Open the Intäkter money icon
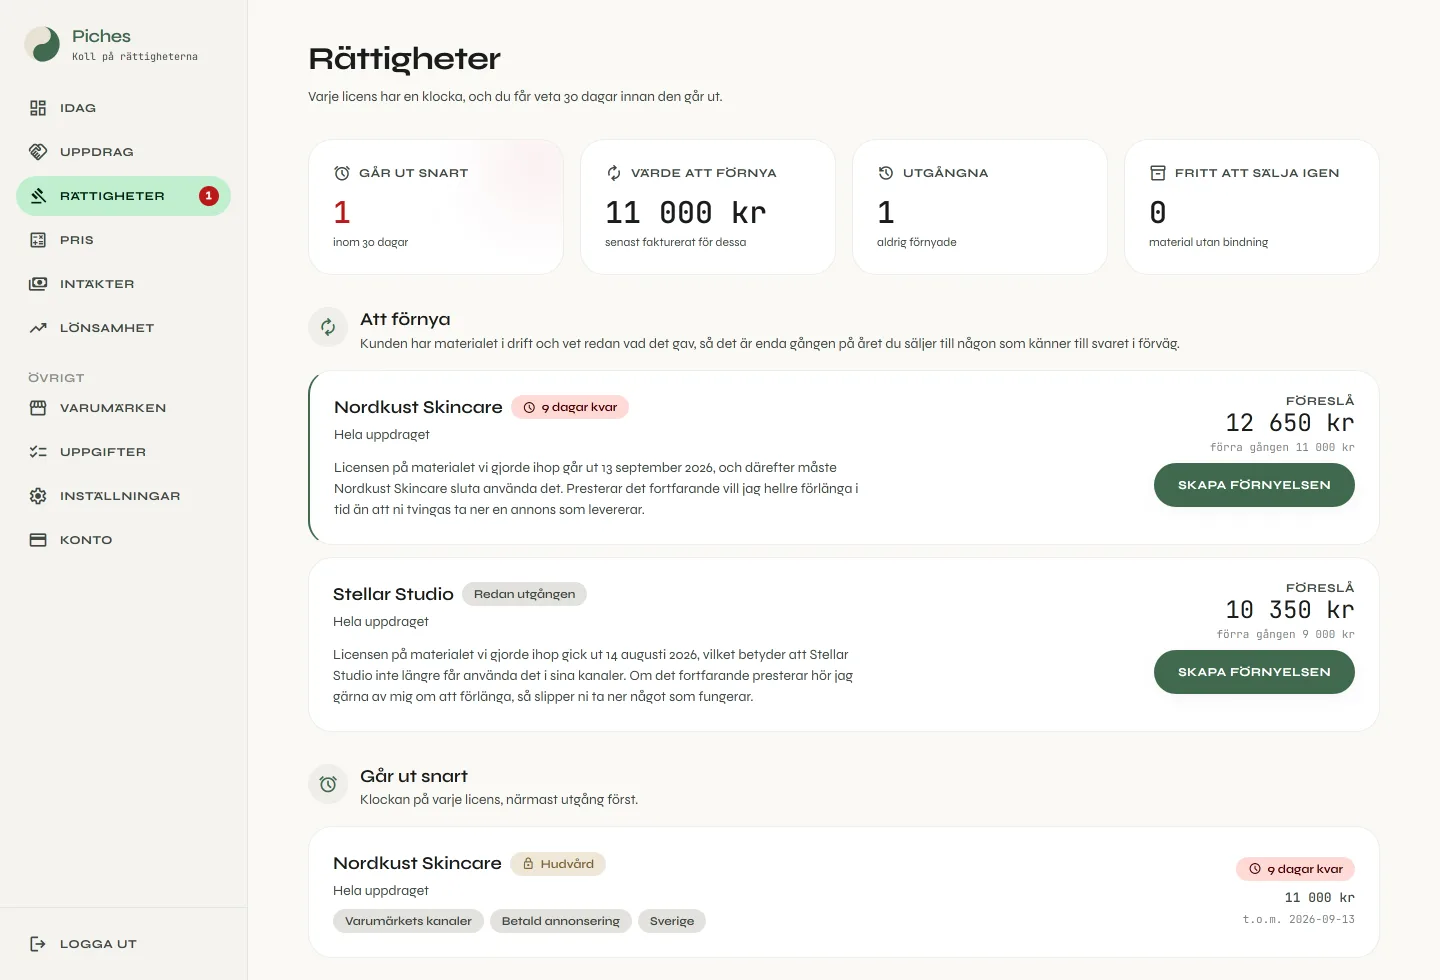Viewport: 1440px width, 980px height. point(38,284)
